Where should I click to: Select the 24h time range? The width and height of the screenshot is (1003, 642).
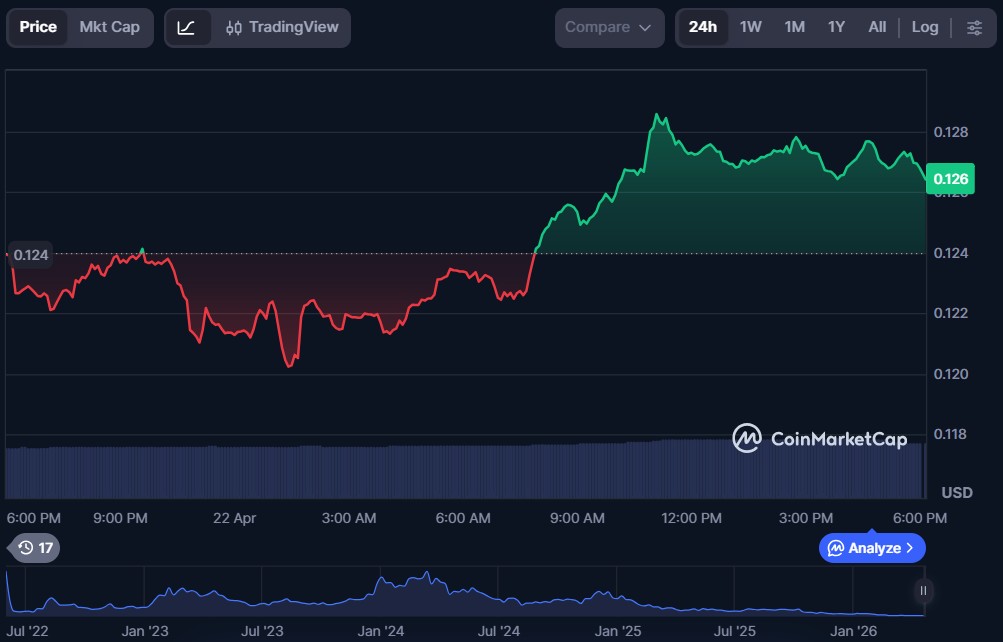pos(702,28)
